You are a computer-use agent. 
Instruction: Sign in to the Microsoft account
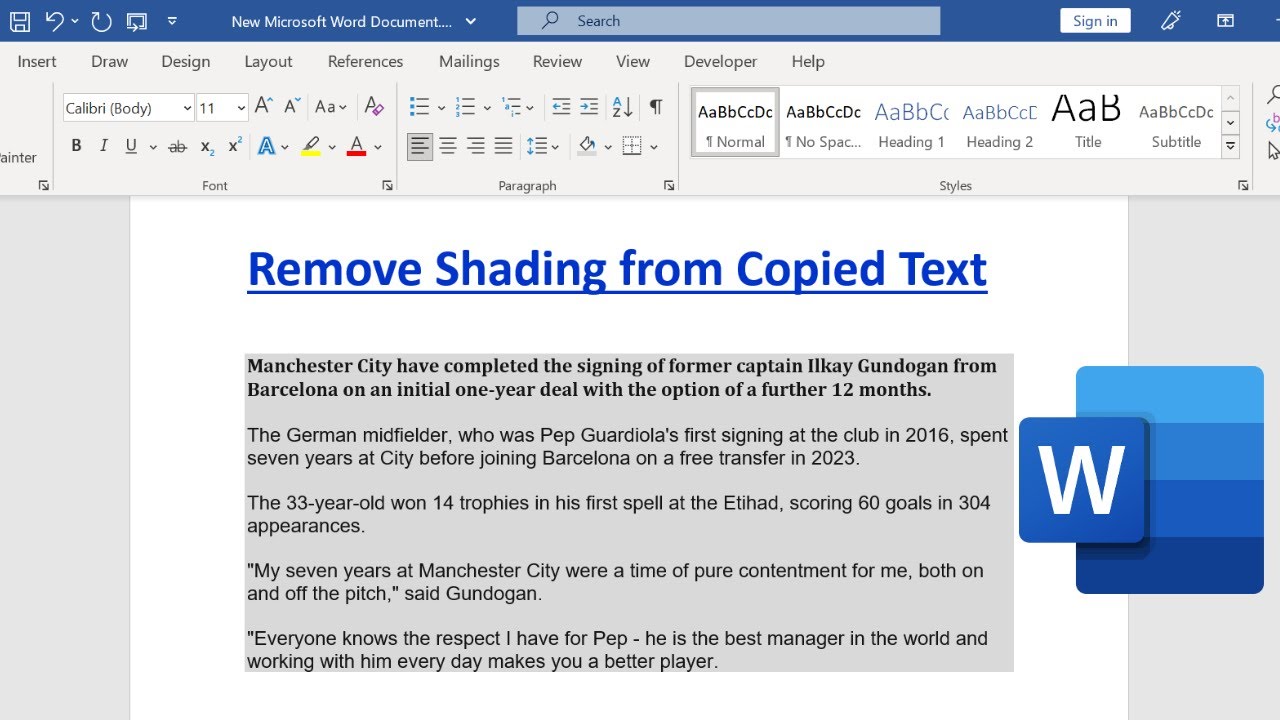point(1095,21)
